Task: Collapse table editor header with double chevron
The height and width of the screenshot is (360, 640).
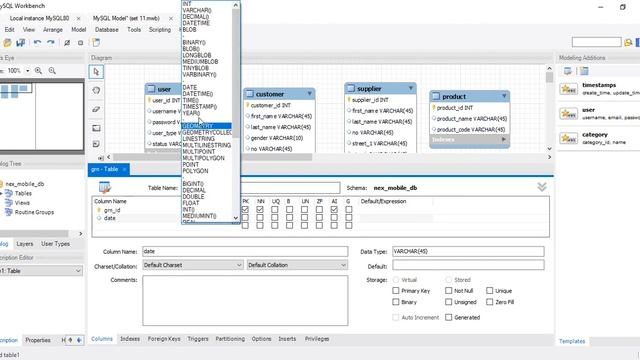Action: (542, 187)
